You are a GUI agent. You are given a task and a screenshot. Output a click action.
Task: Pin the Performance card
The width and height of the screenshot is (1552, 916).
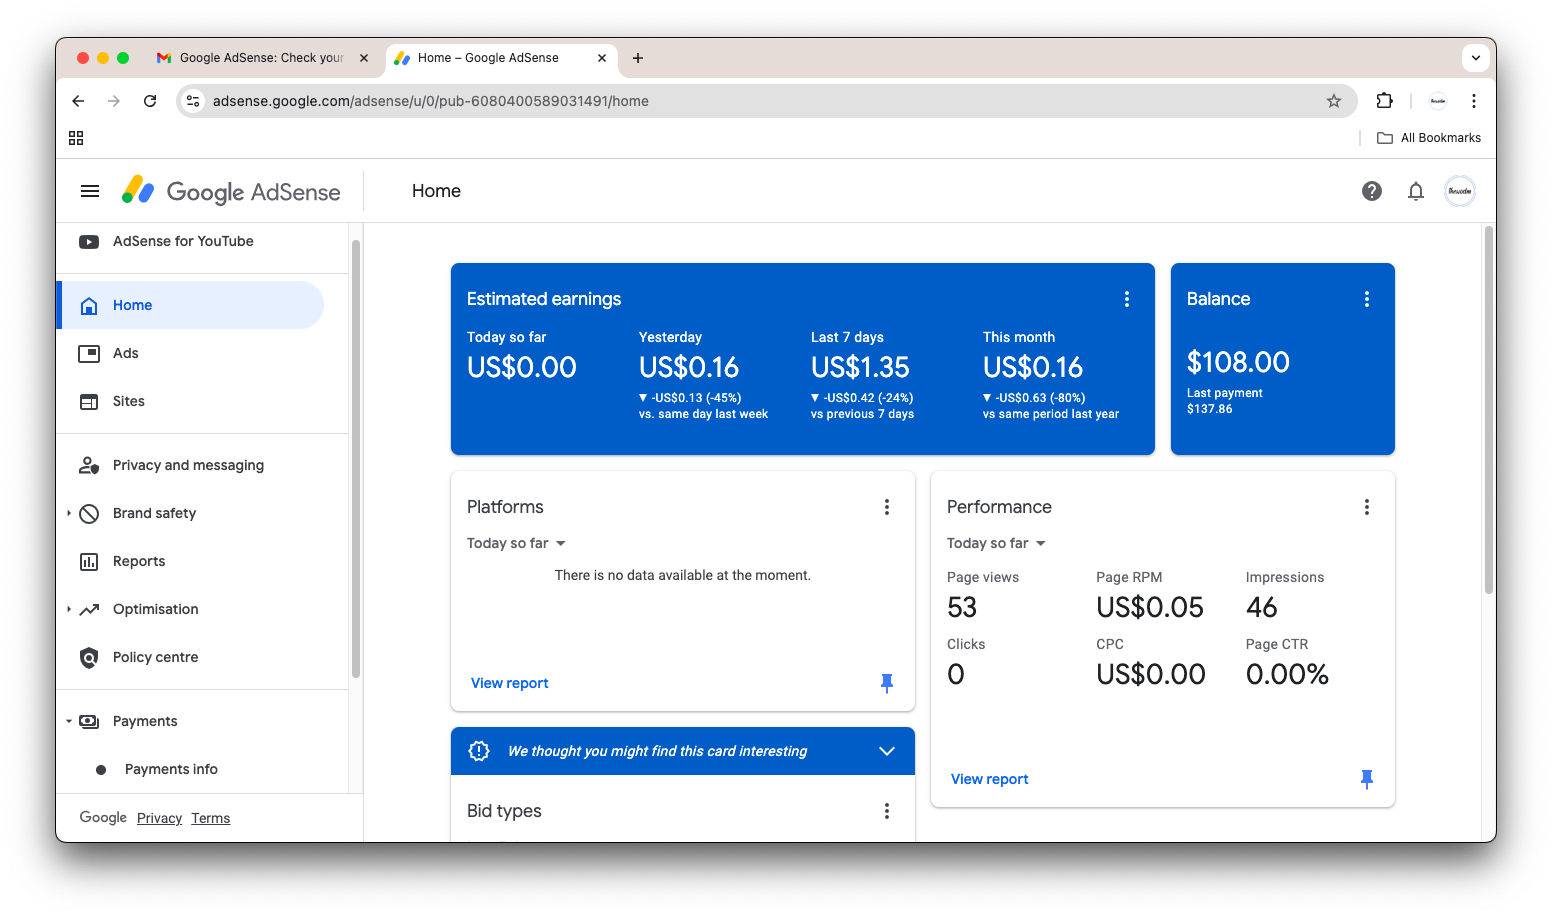(x=1367, y=779)
